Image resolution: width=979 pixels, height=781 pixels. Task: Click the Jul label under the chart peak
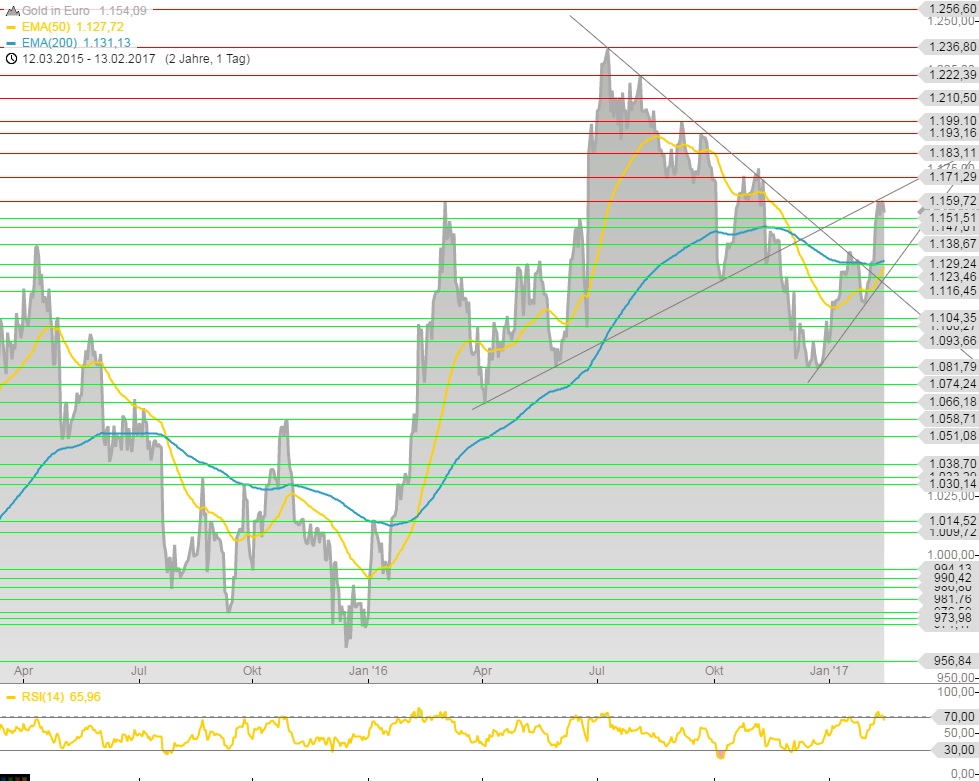pos(598,642)
